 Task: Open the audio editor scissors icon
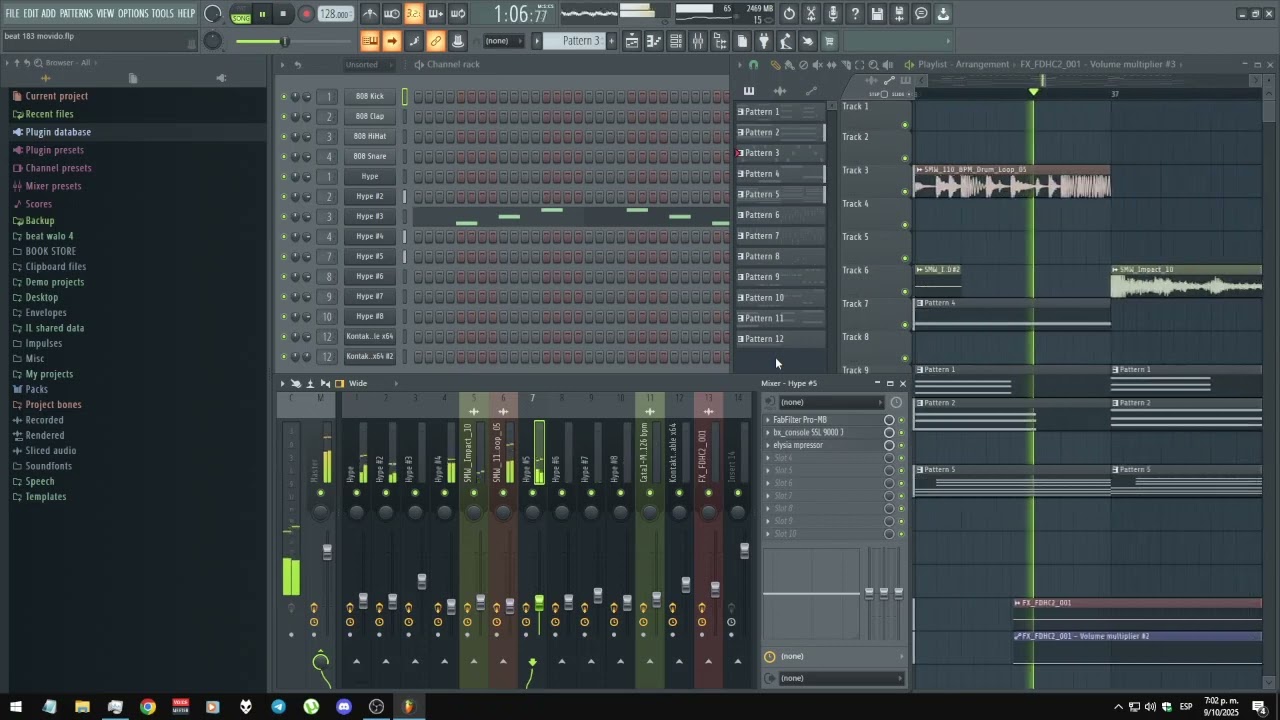811,14
